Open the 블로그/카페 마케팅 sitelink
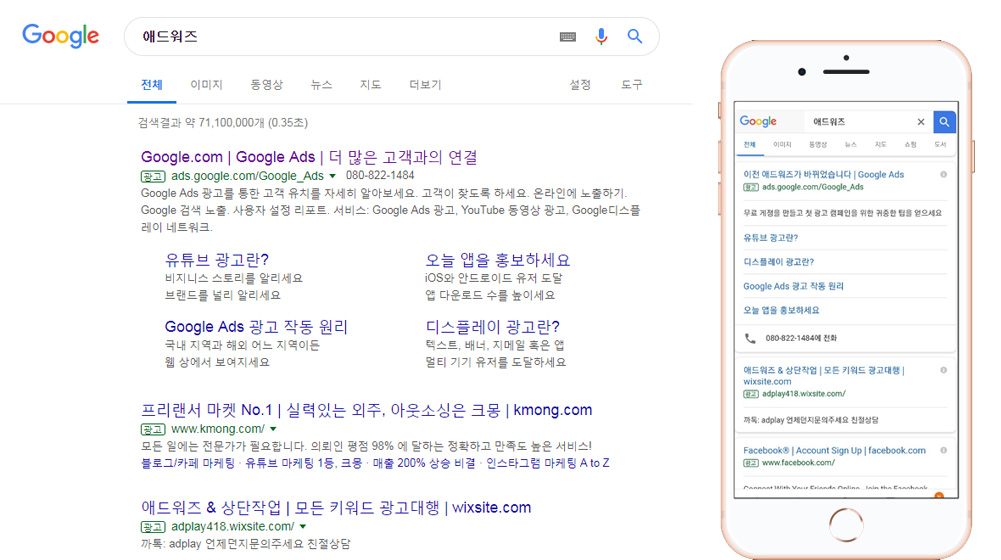The image size is (1001, 560). click(x=188, y=463)
